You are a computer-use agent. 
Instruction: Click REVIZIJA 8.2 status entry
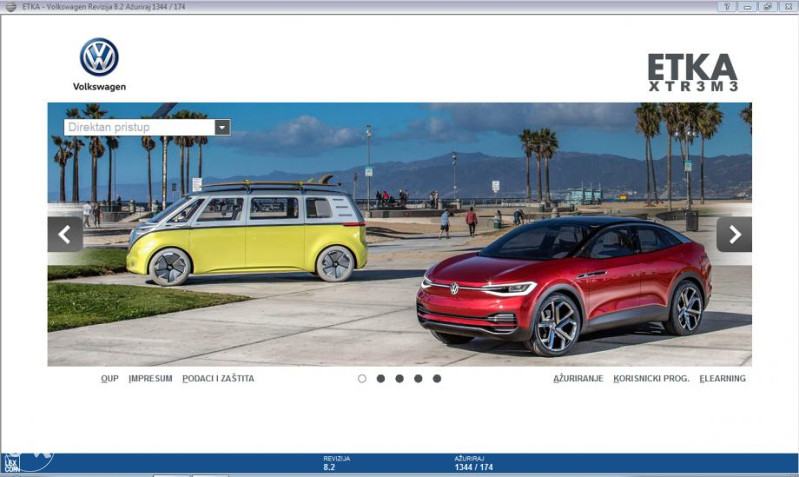point(336,463)
